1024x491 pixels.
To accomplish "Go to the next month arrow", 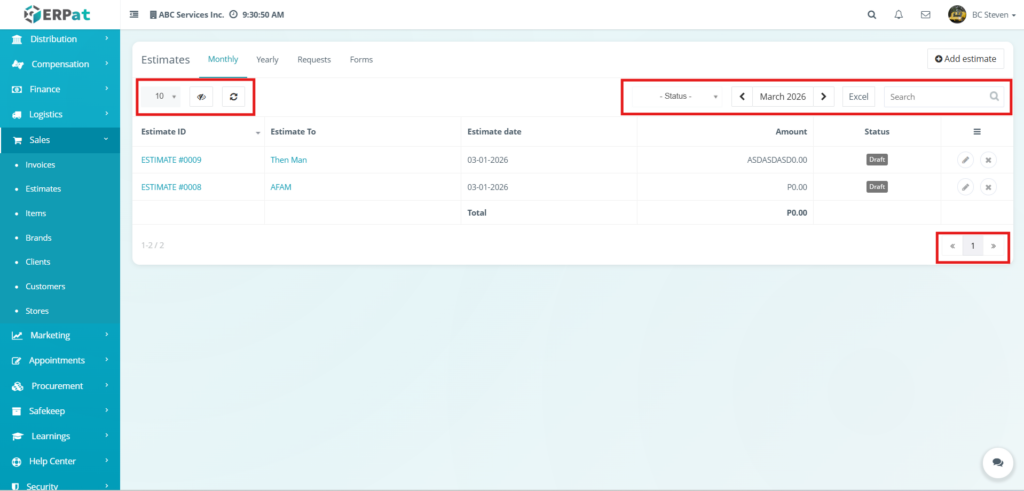I will (823, 97).
